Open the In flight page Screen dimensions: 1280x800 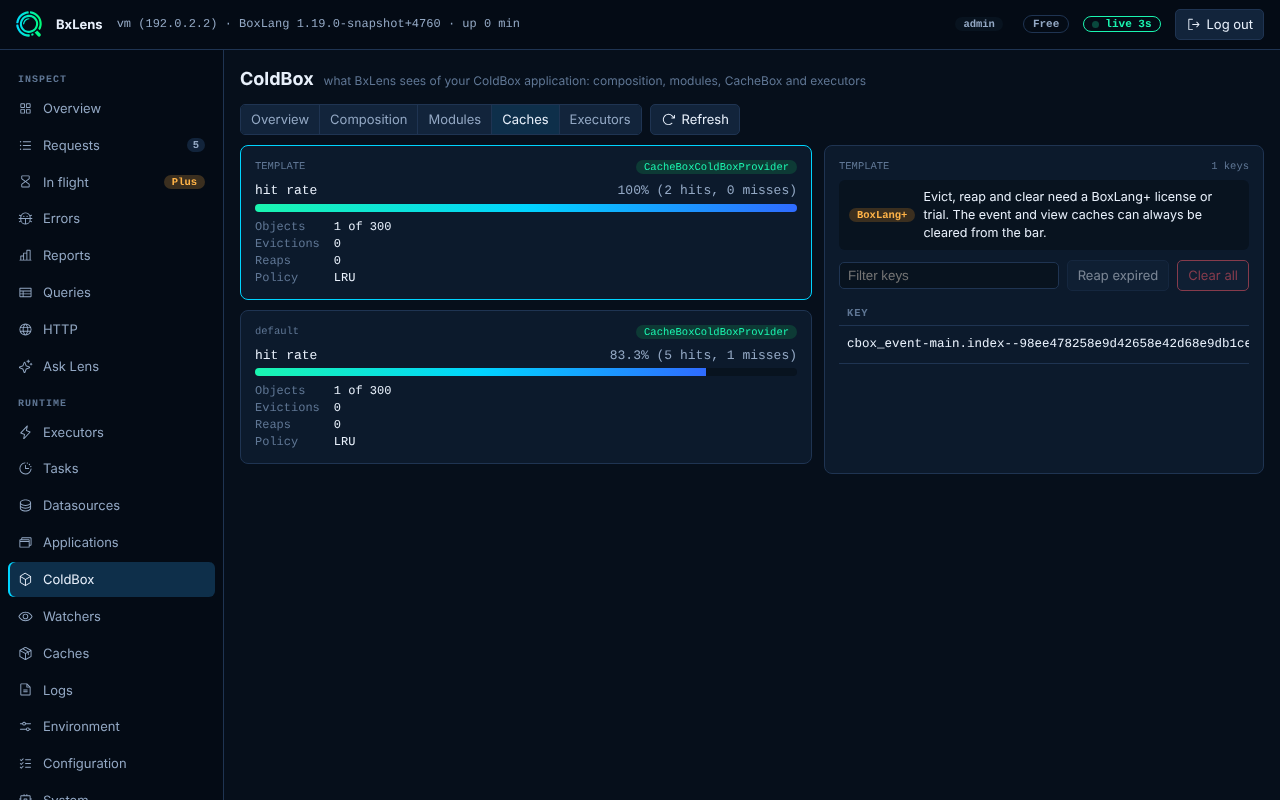pyautogui.click(x=111, y=182)
